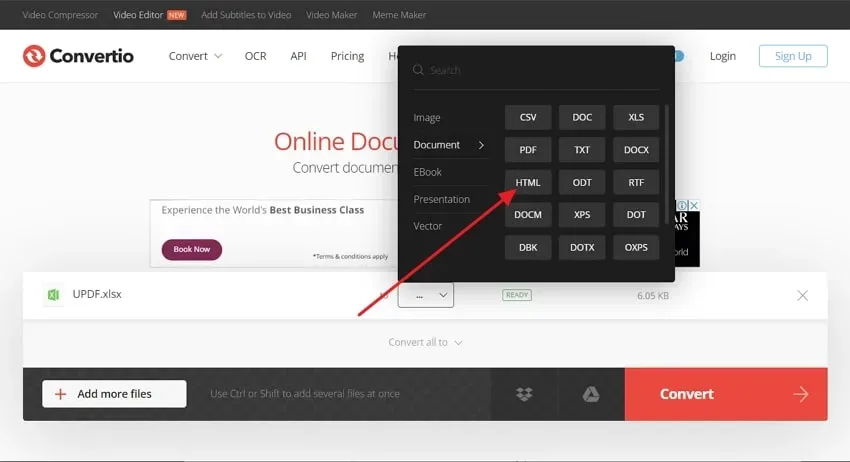The image size is (850, 462).
Task: Choose PDF as output format
Action: coord(528,150)
